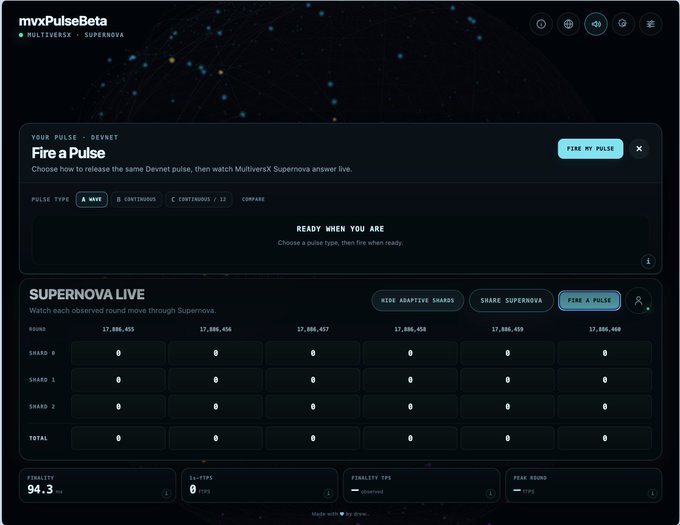Click the info icon on FINALITY TPS card
Image resolution: width=680 pixels, height=525 pixels.
point(490,493)
